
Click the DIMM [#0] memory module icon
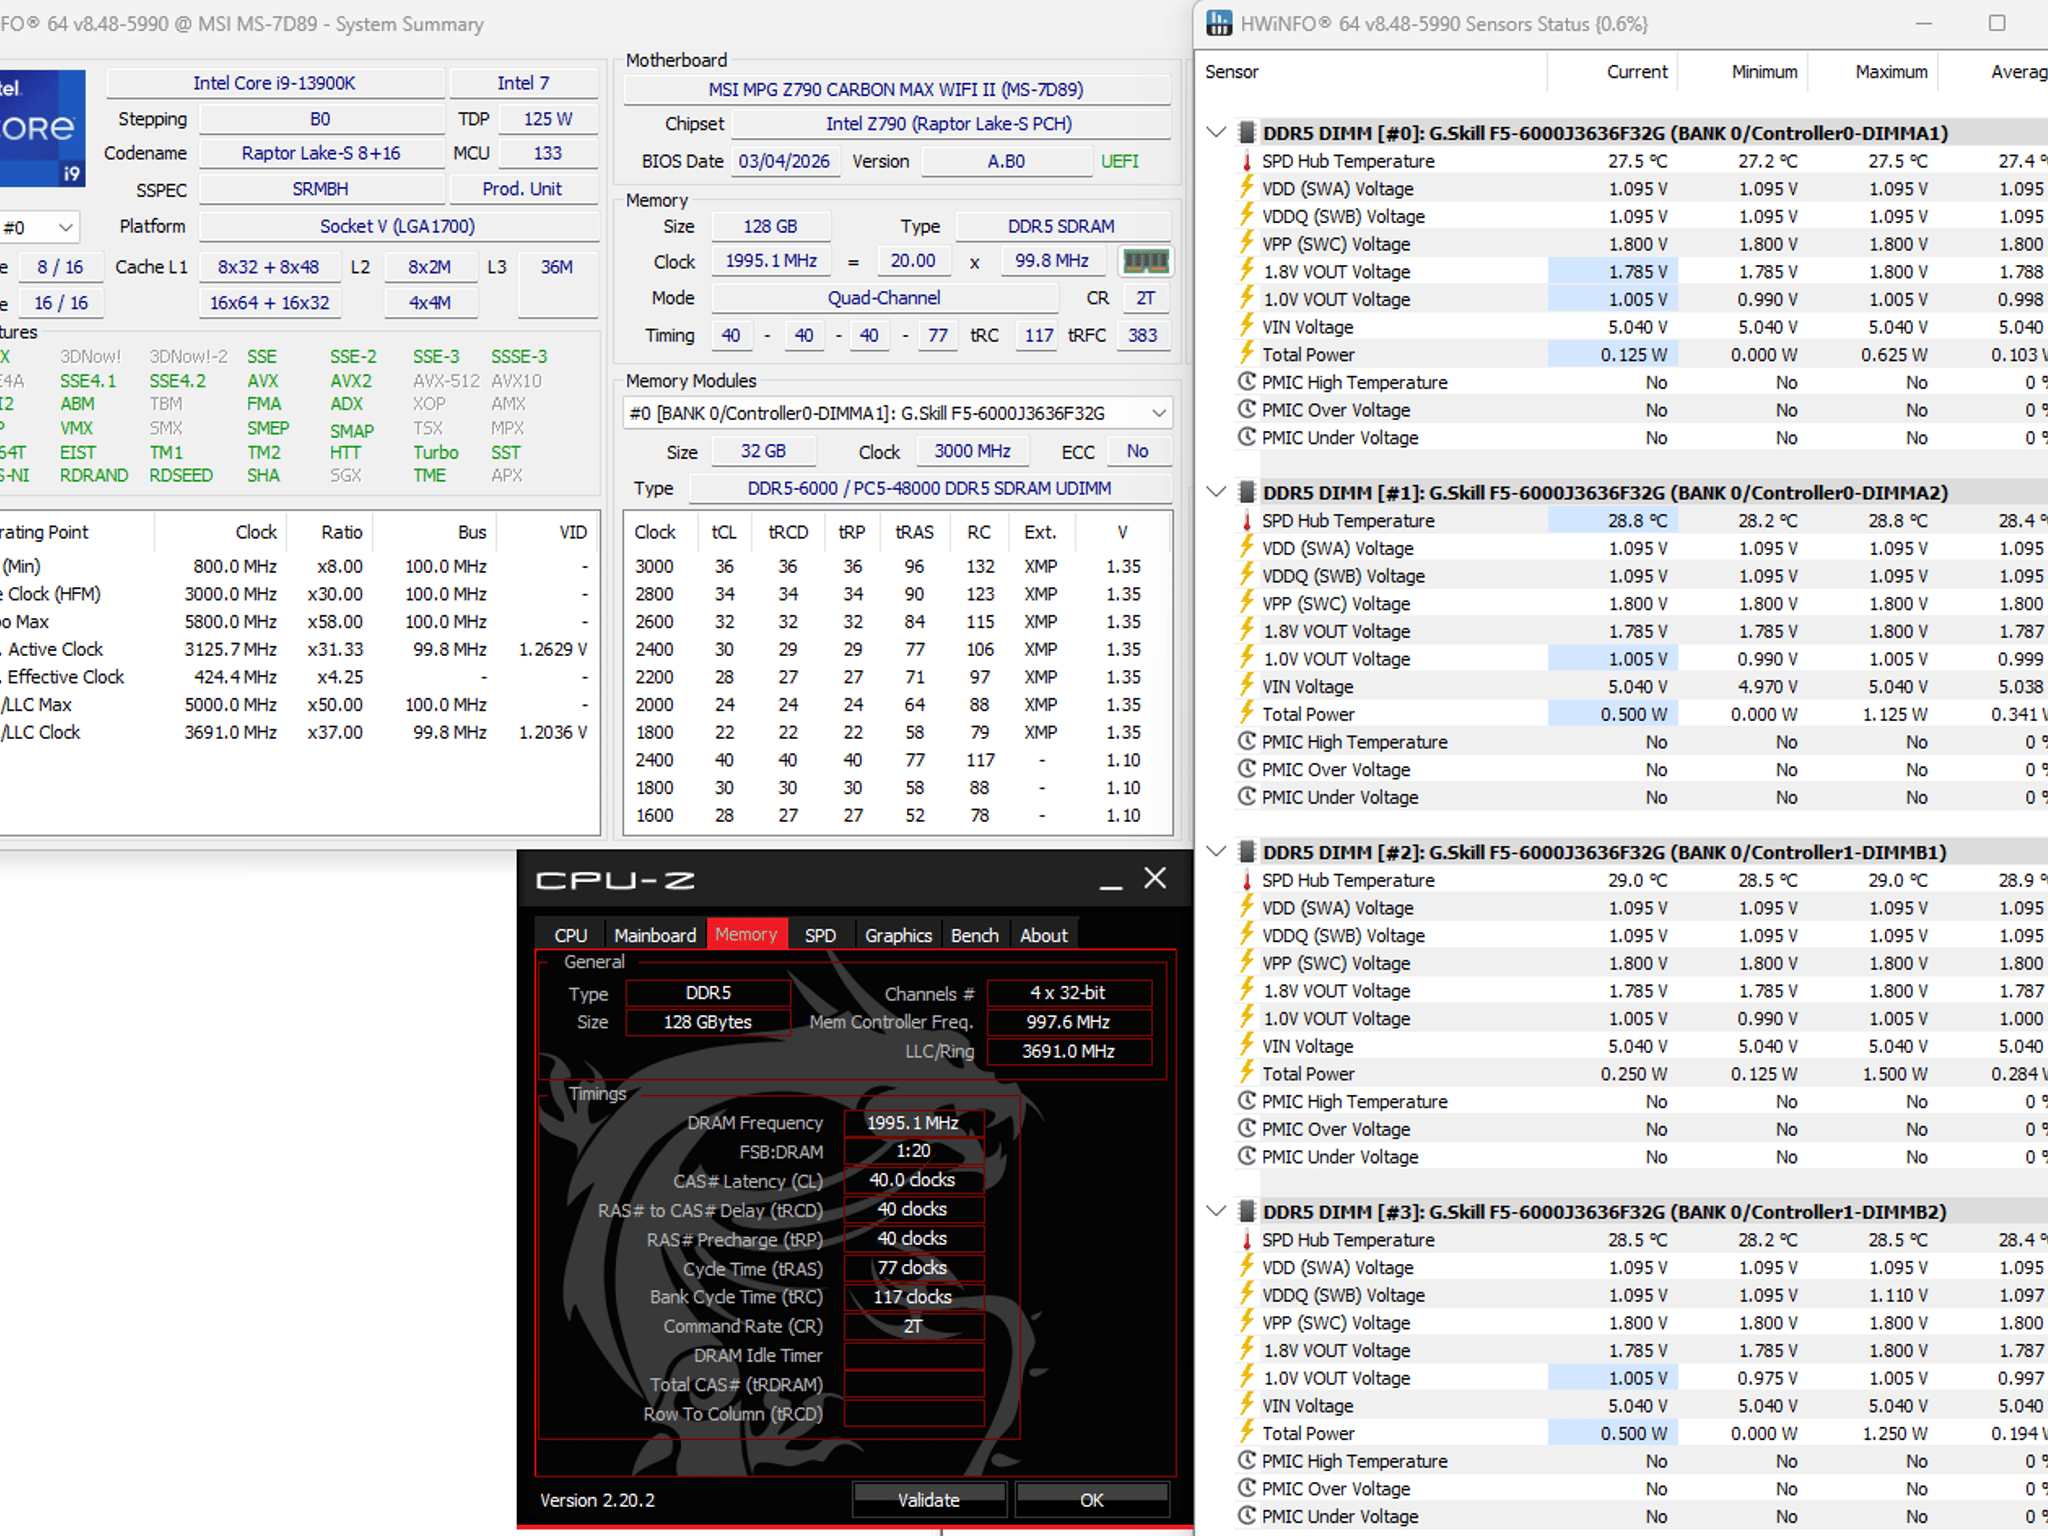(x=1247, y=132)
